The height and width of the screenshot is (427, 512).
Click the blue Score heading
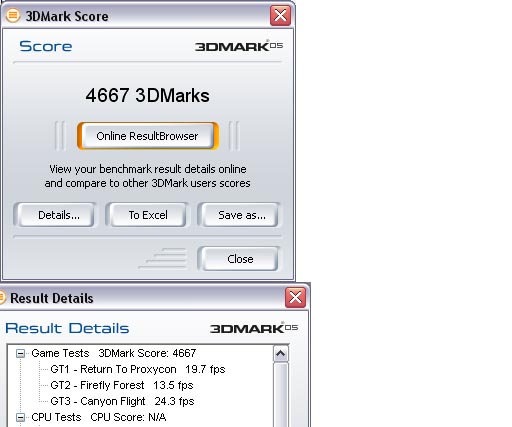tap(46, 46)
